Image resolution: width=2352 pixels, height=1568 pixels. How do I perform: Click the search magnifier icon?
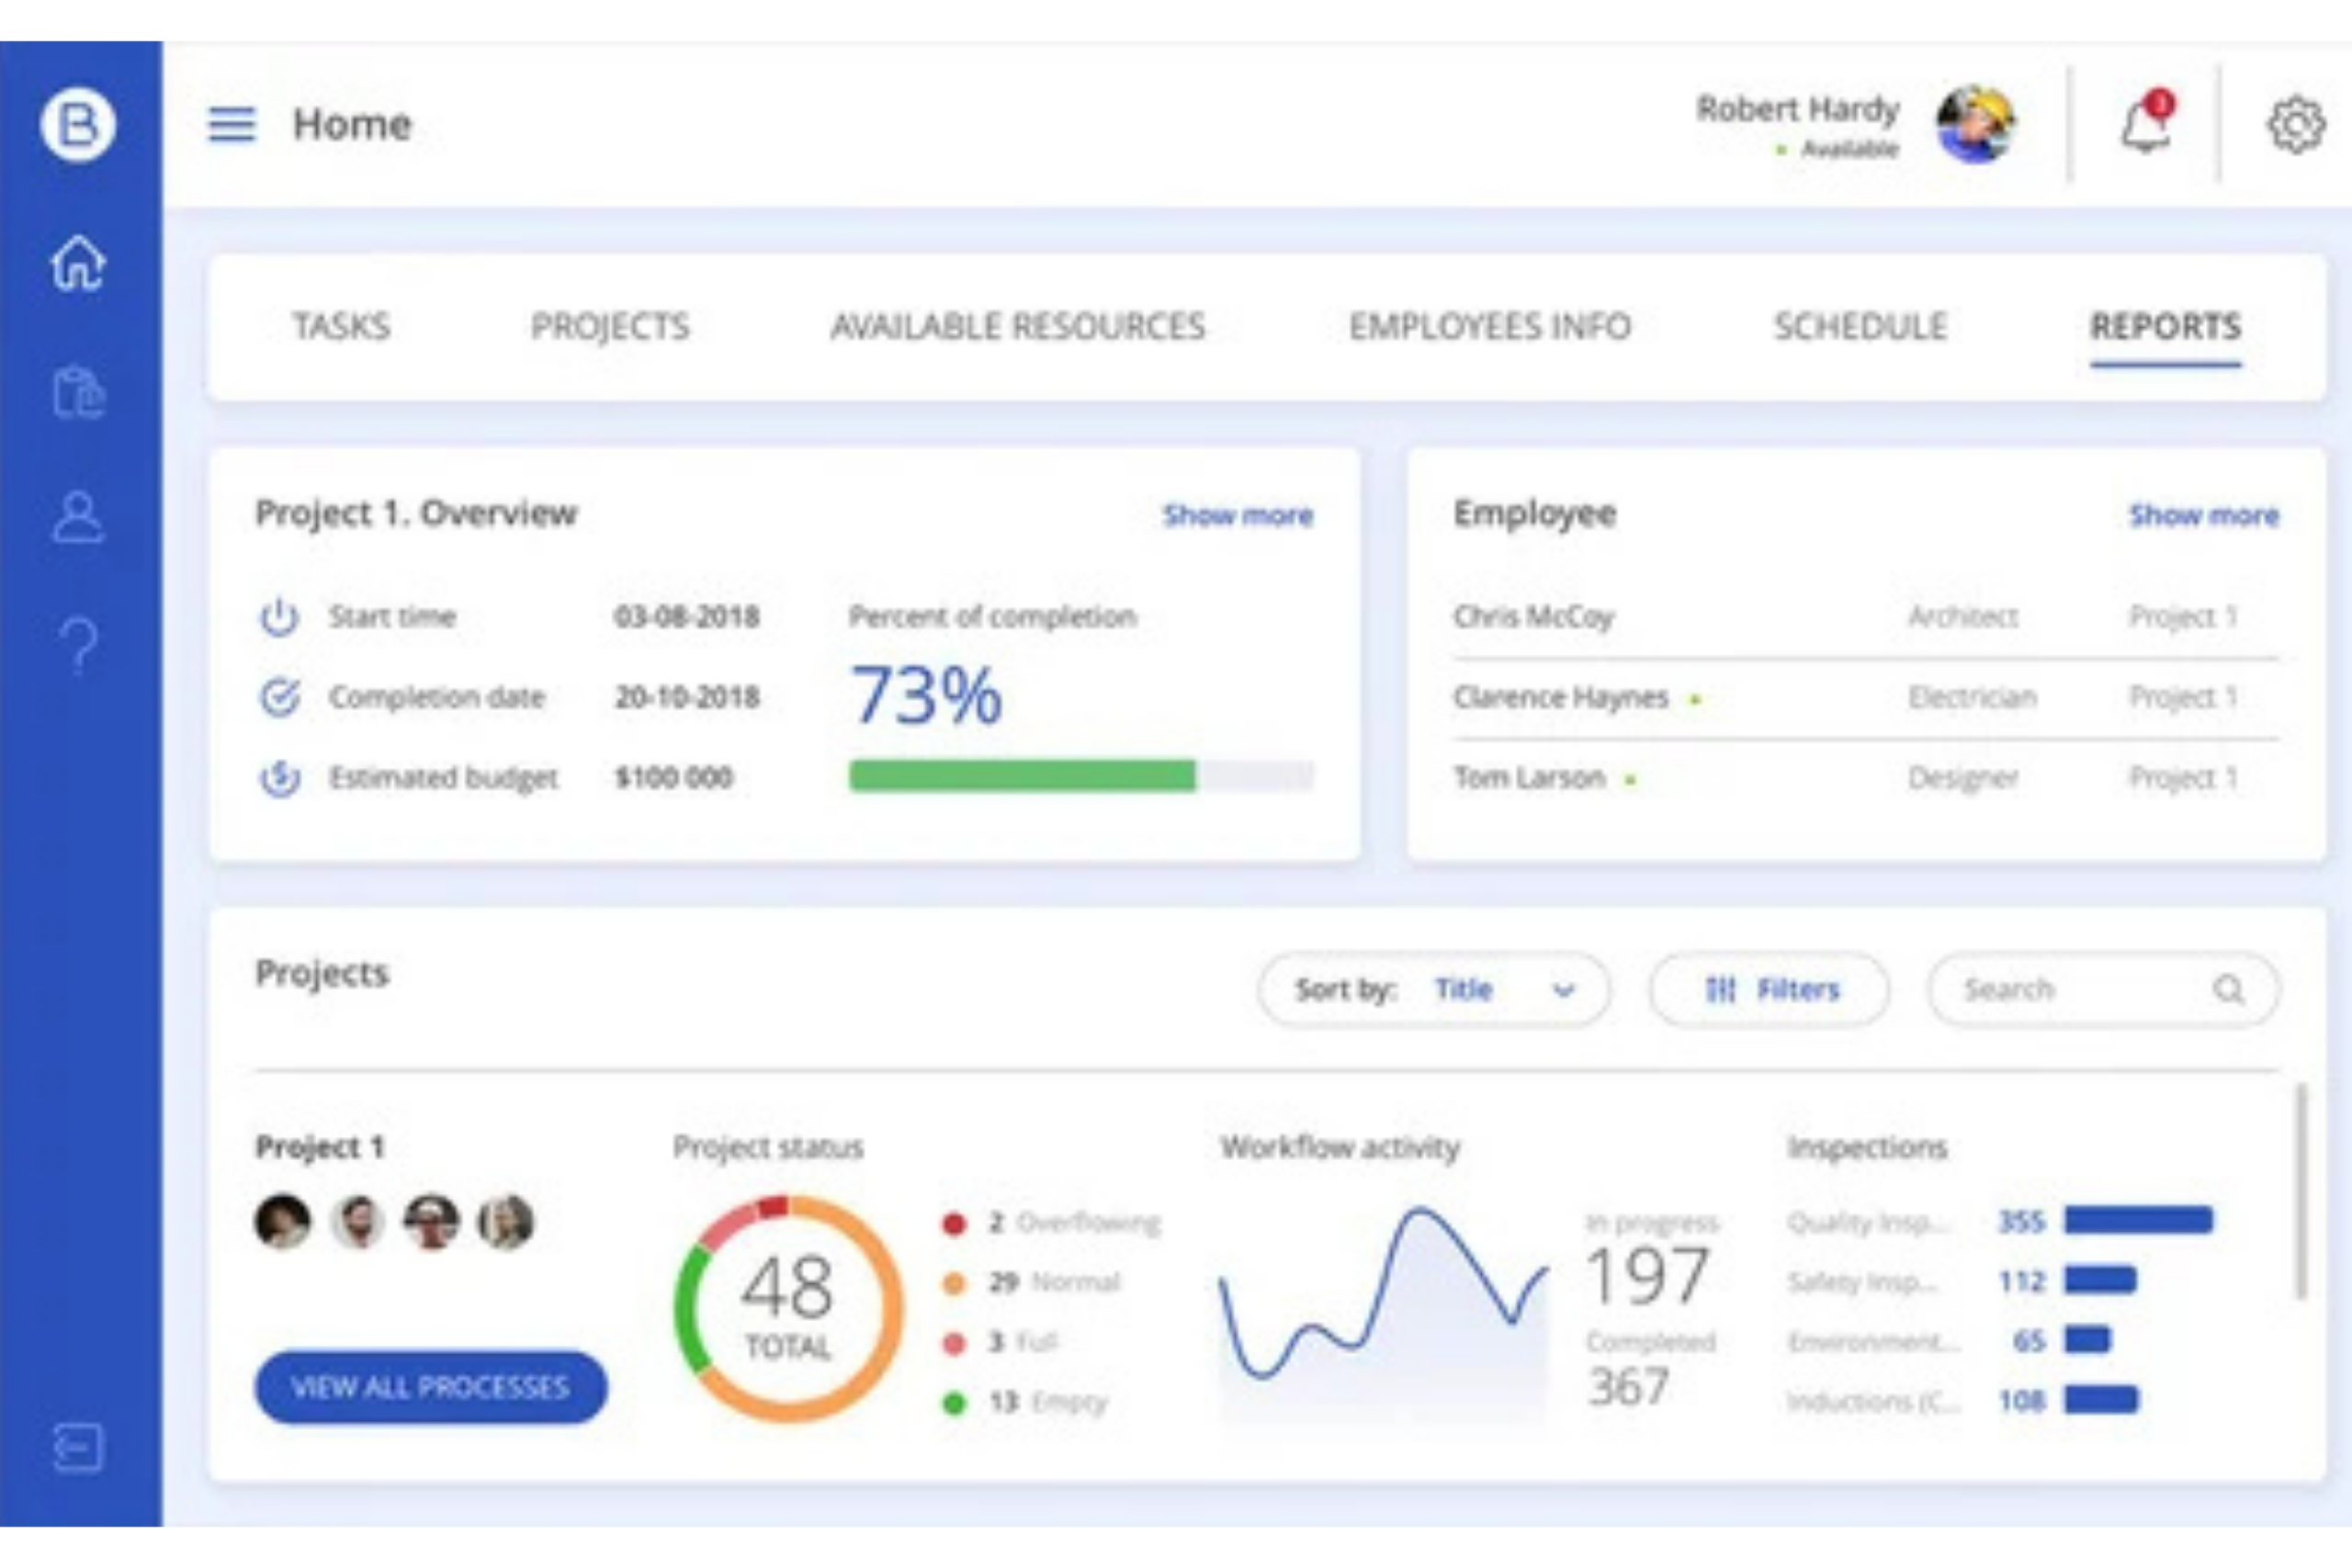pyautogui.click(x=2228, y=990)
